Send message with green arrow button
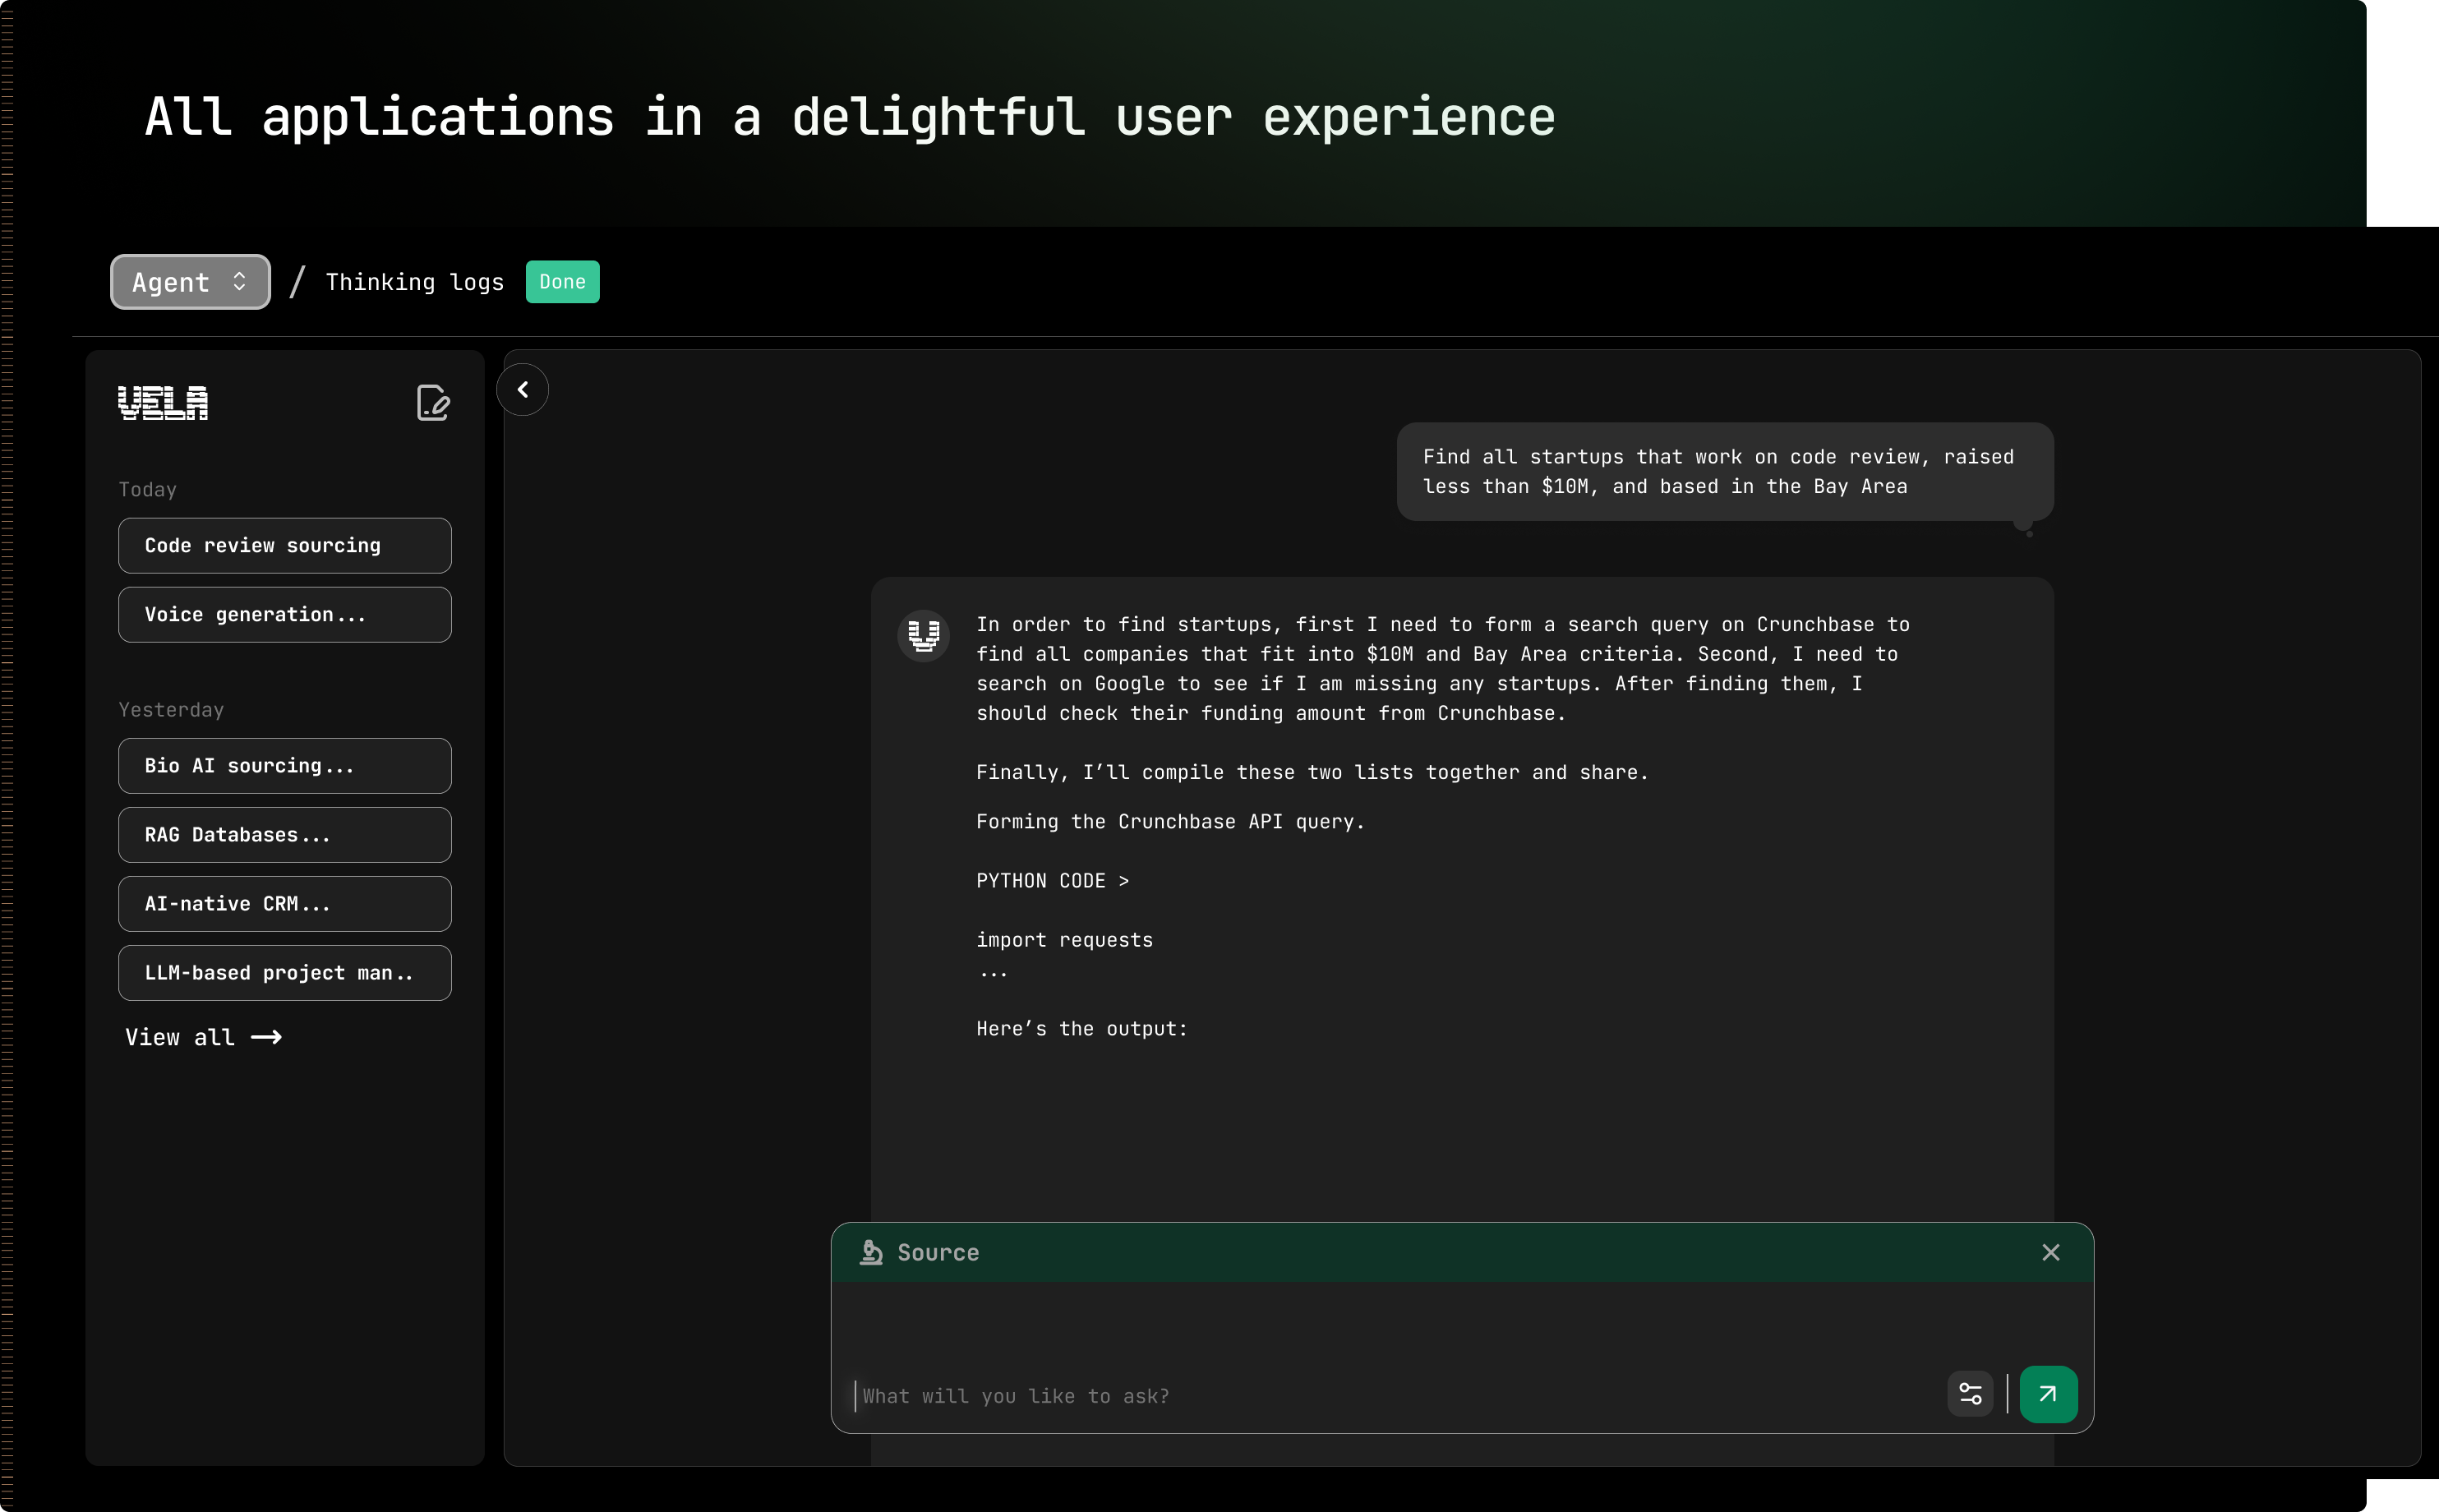Image resolution: width=2439 pixels, height=1512 pixels. tap(2047, 1394)
